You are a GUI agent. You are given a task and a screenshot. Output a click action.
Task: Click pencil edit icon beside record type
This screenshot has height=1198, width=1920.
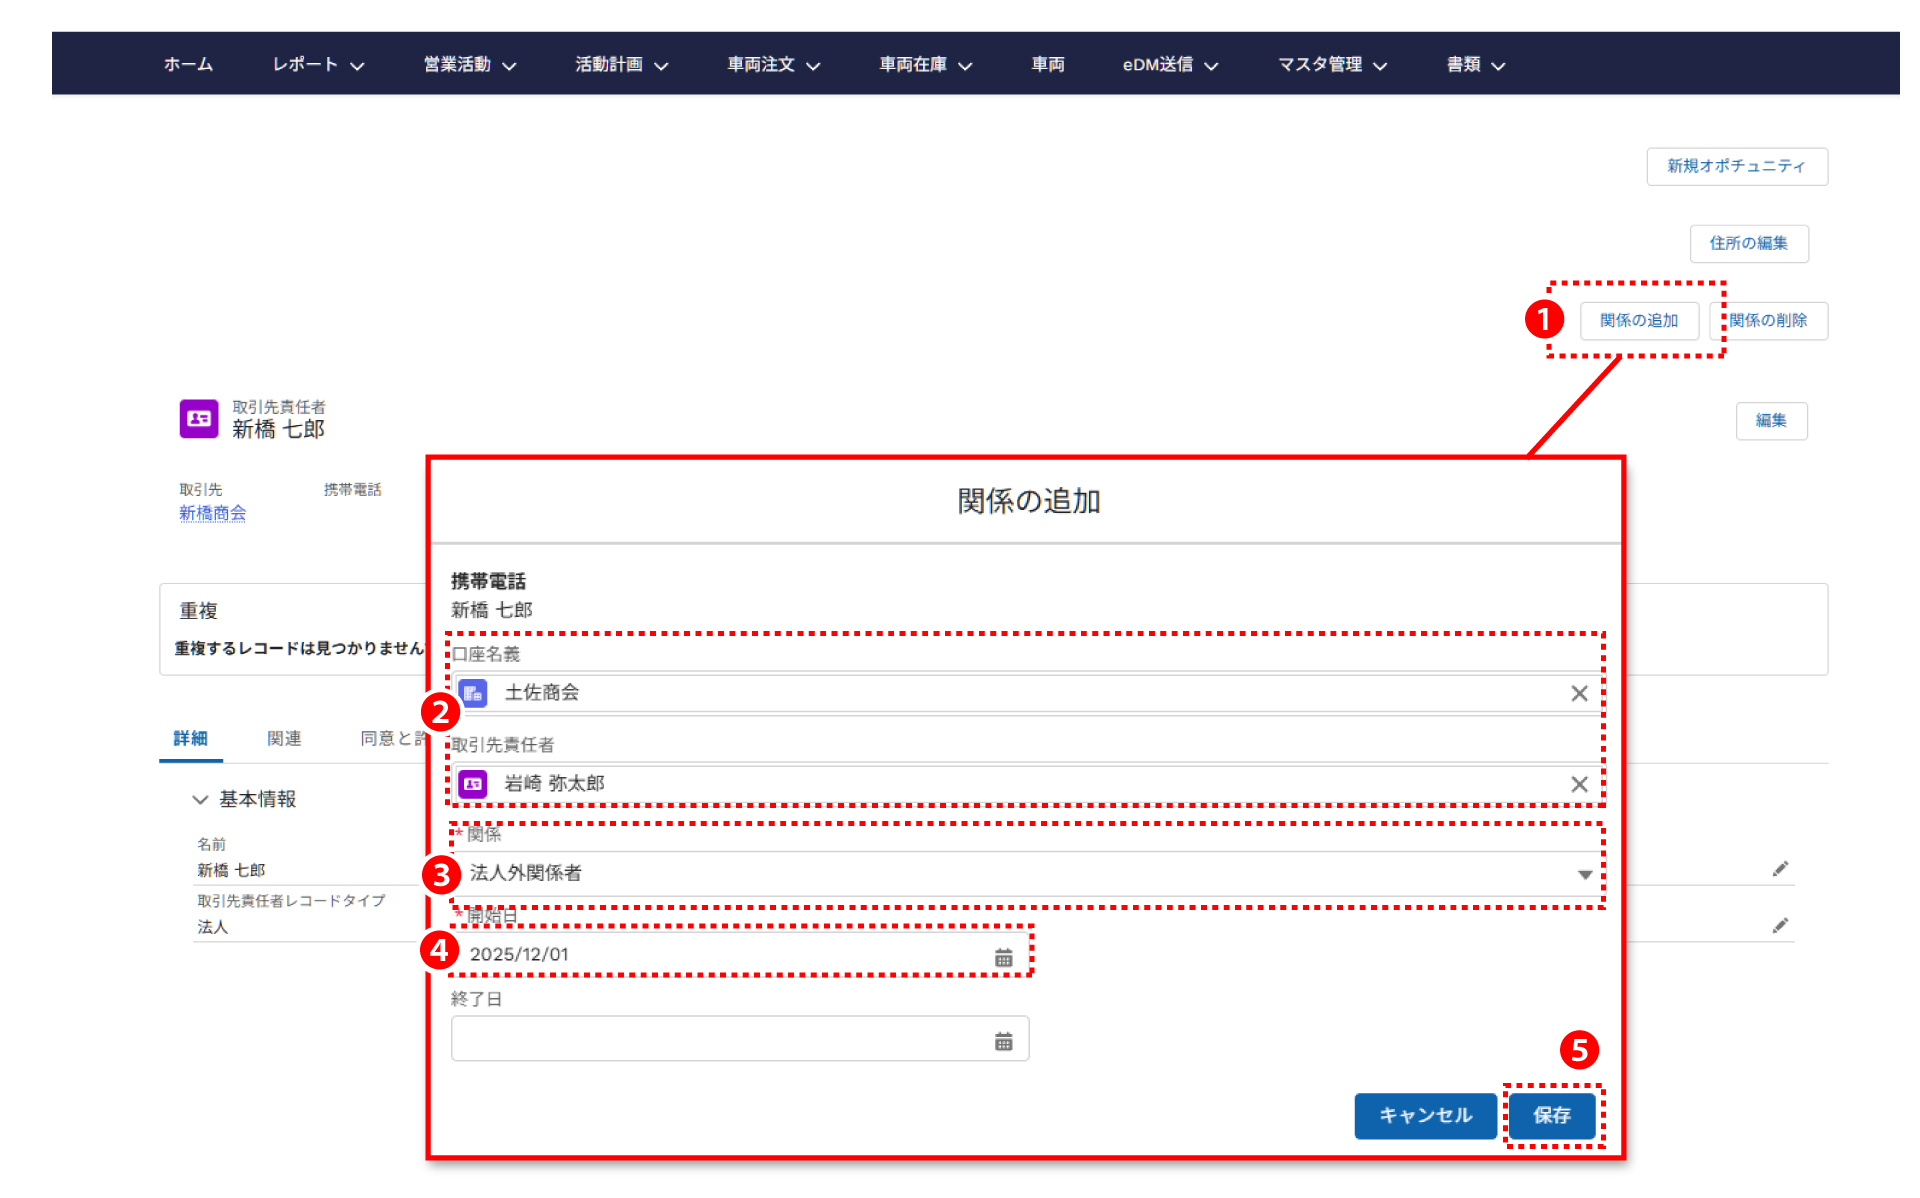point(1780,926)
